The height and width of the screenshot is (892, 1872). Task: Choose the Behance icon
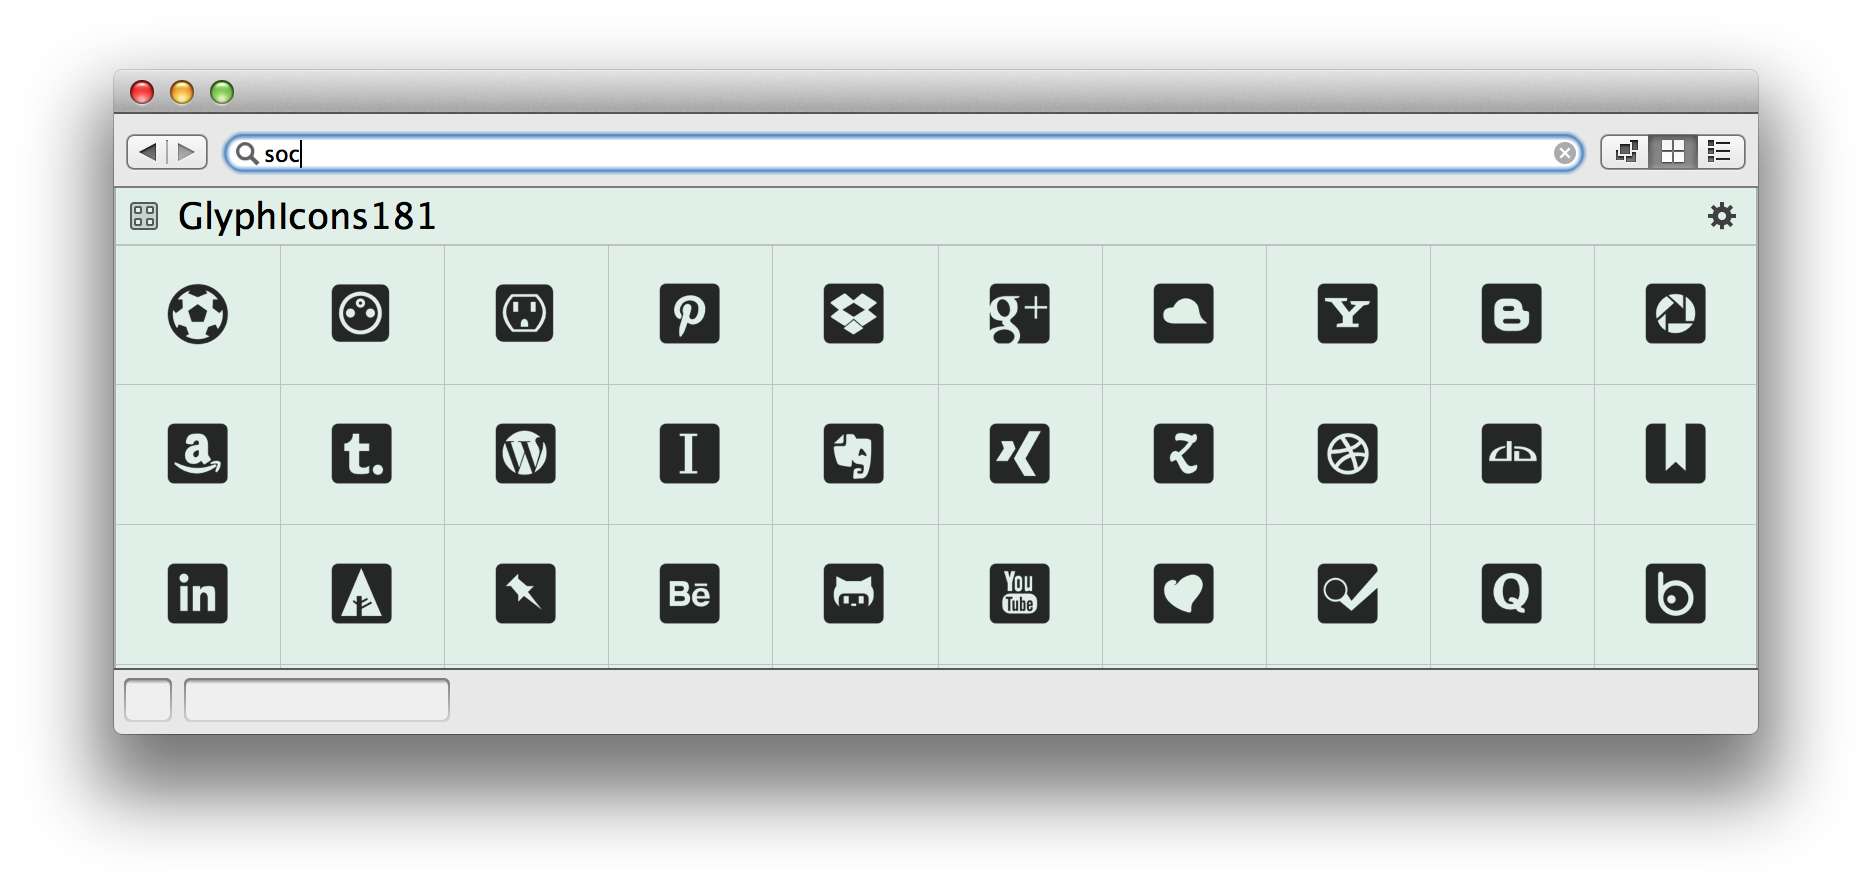(689, 594)
